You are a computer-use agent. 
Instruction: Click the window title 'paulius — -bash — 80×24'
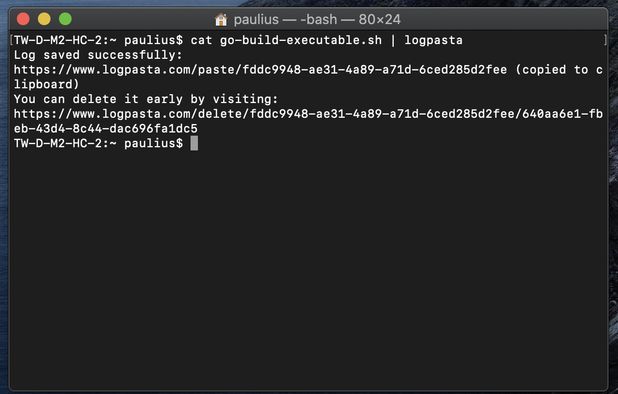click(x=317, y=19)
